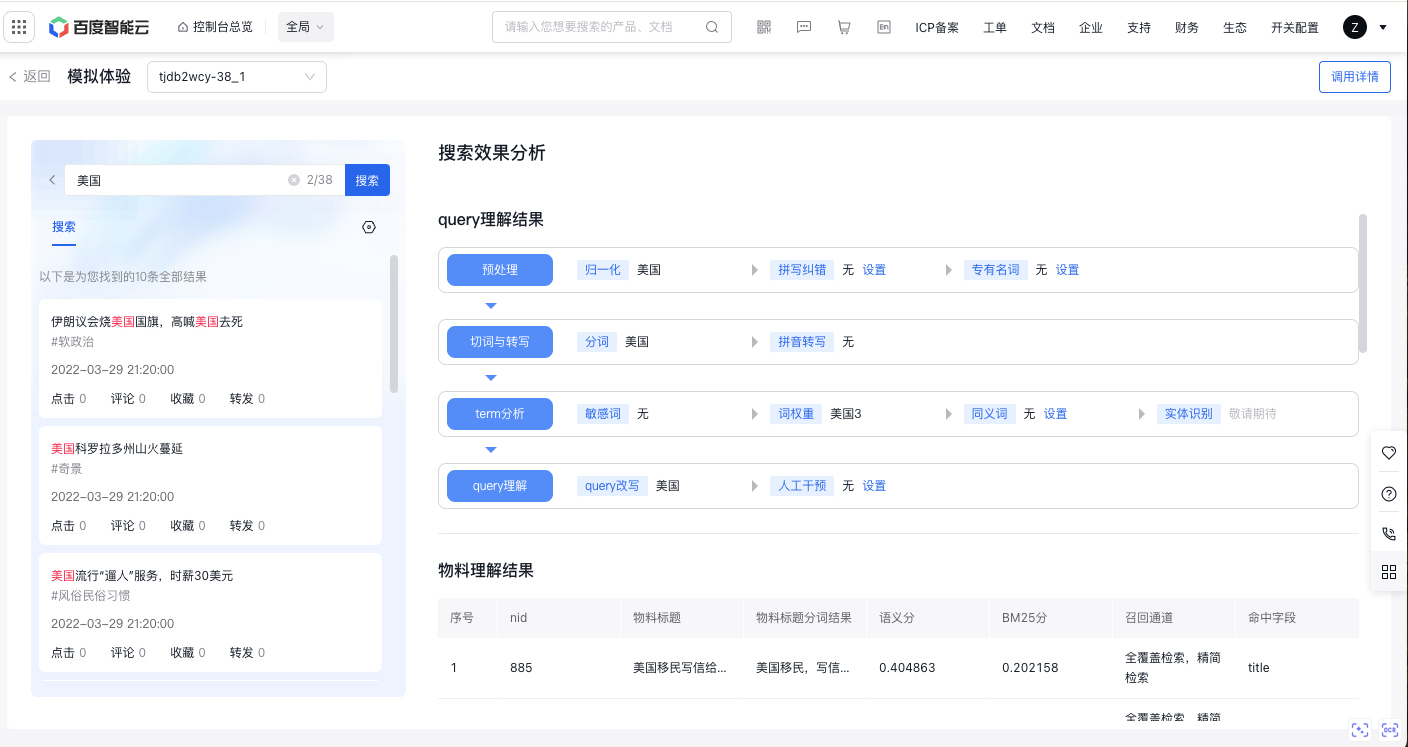Click the results list scrollbar
Viewport: 1408px width, 747px height.
(x=394, y=324)
